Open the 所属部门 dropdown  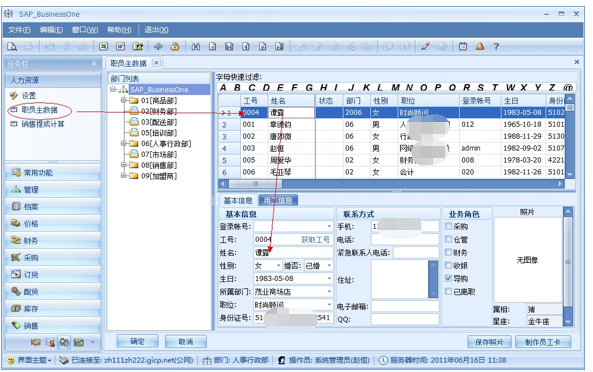(329, 292)
